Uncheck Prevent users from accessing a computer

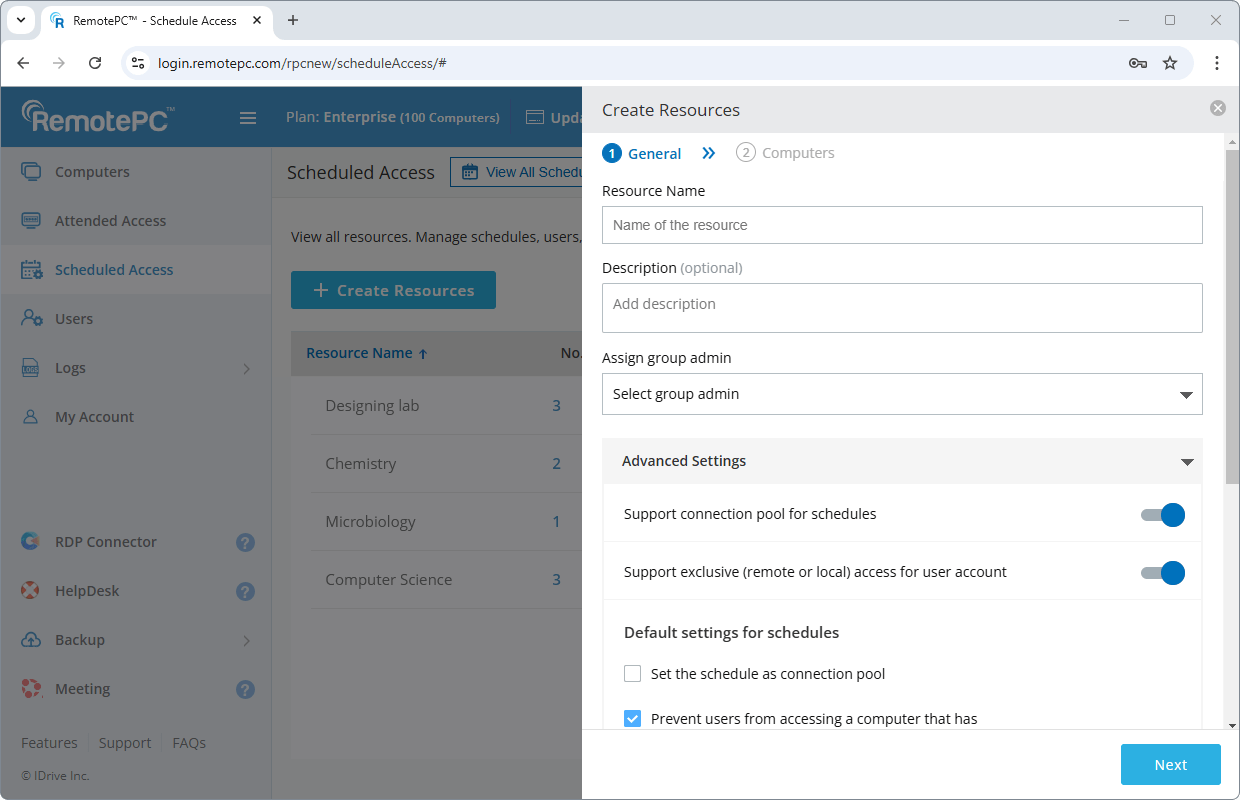tap(632, 719)
